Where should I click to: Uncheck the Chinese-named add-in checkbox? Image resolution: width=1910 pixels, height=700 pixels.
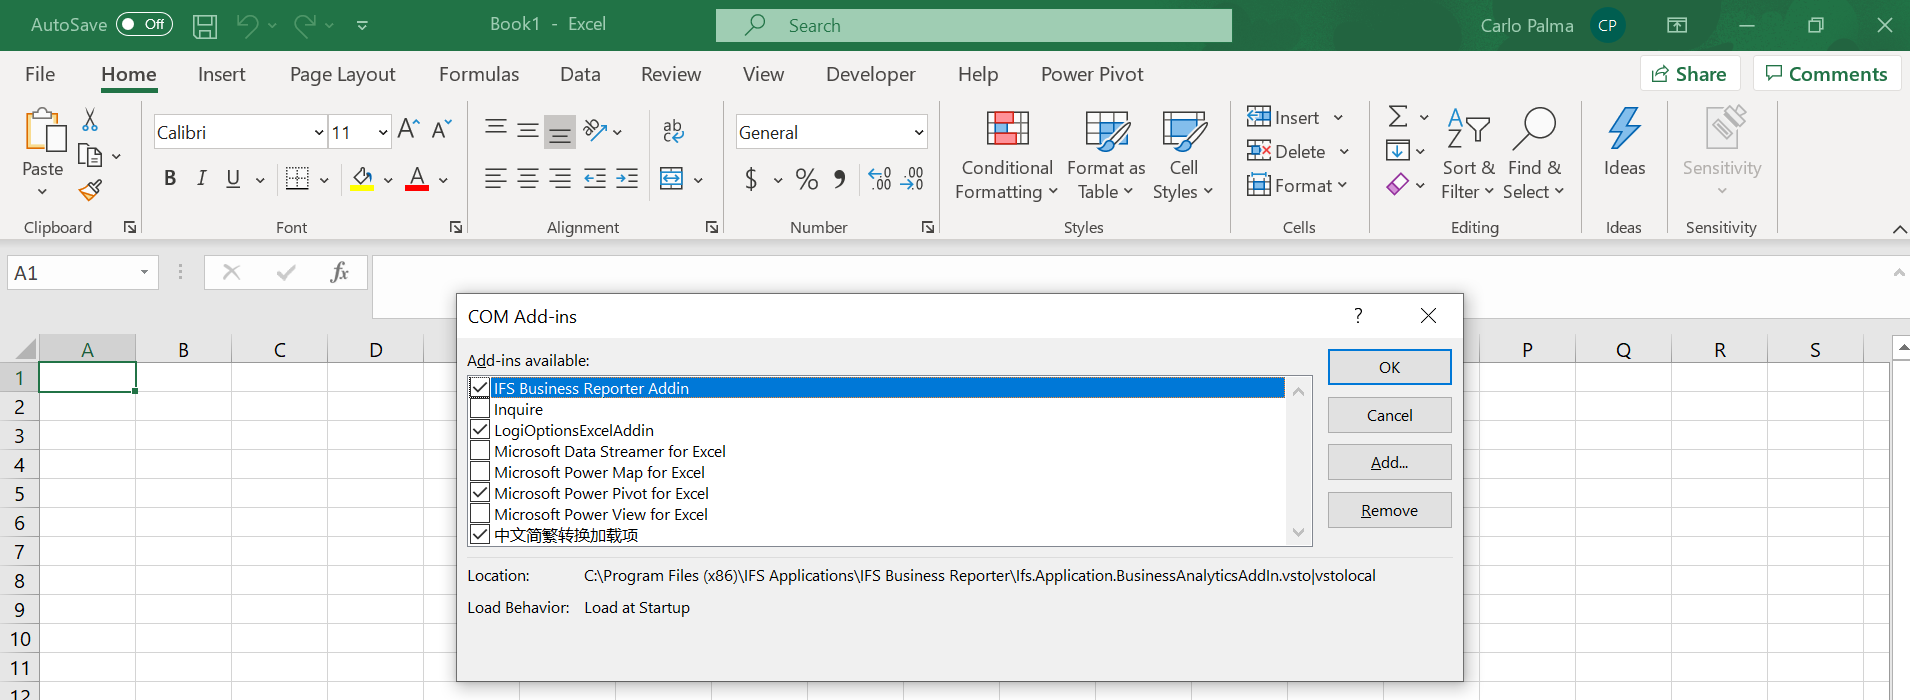click(x=480, y=534)
